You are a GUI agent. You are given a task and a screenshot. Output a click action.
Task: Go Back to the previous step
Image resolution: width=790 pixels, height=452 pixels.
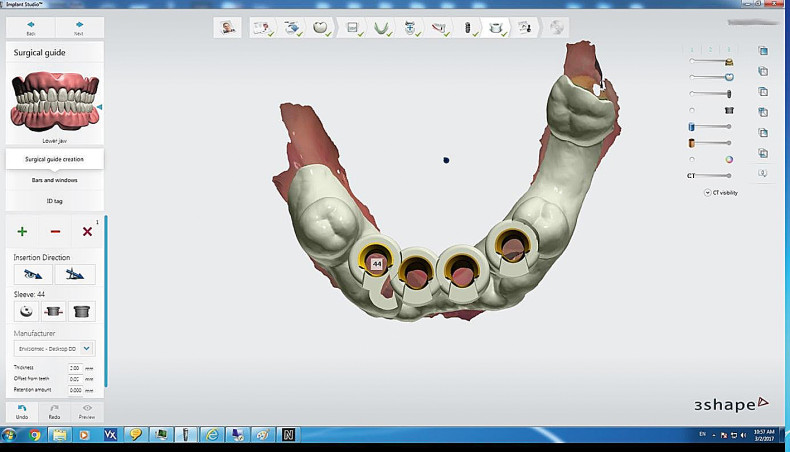pyautogui.click(x=31, y=28)
